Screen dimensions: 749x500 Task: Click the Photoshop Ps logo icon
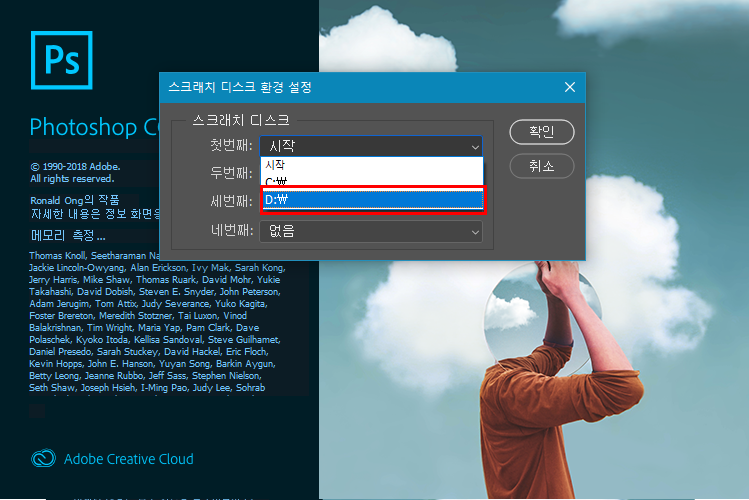[62, 60]
